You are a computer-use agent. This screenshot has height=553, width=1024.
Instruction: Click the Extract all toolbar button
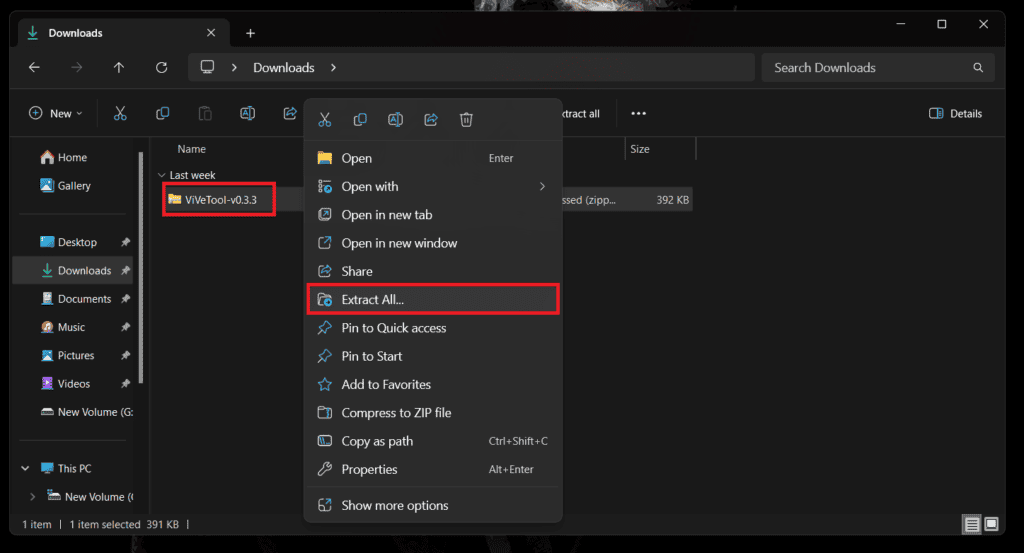[x=581, y=113]
